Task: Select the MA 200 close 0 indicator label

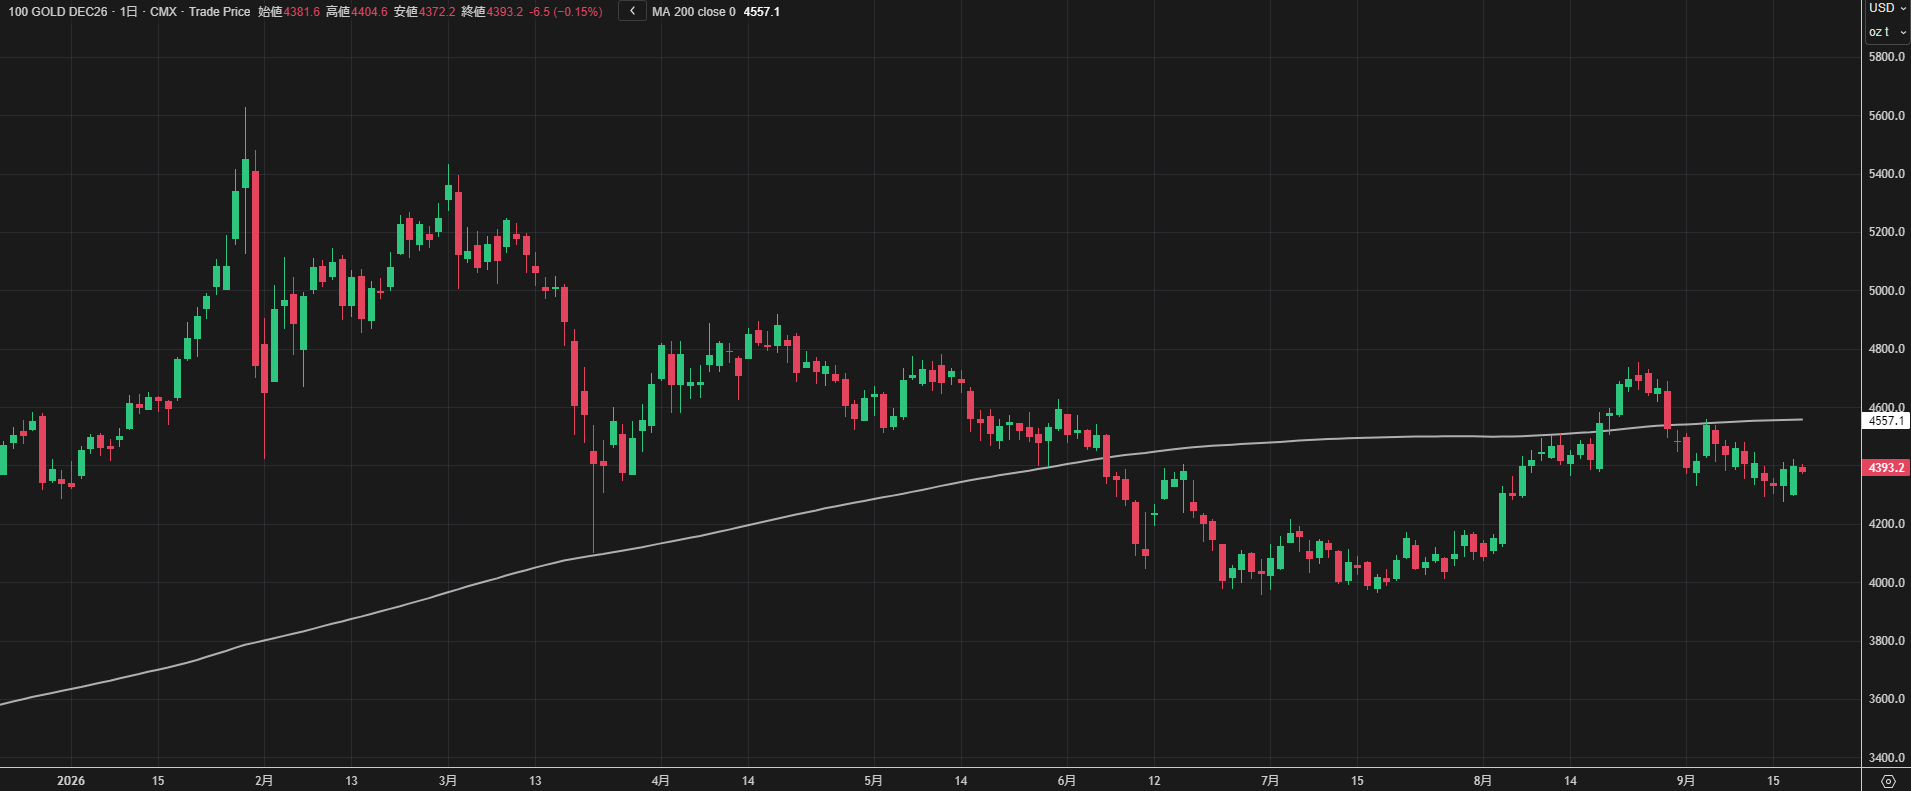Action: [693, 12]
